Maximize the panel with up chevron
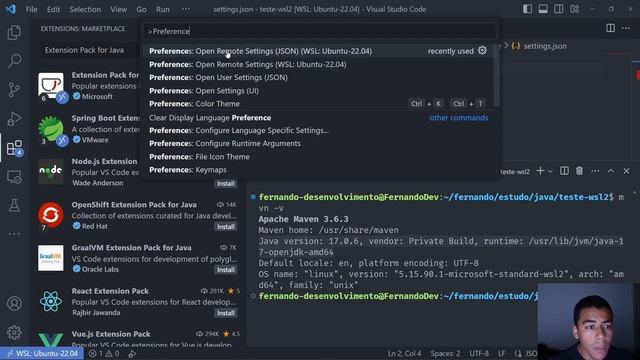The image size is (640, 360). tap(611, 171)
